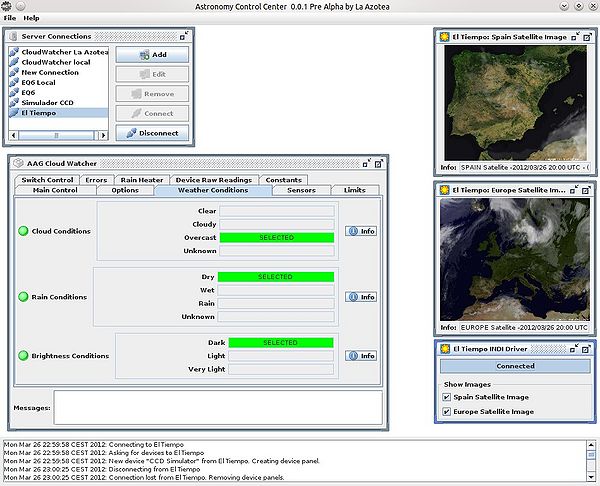Click the log panel scroll up arrow
Screen dimensions: 600x486
coord(591,444)
